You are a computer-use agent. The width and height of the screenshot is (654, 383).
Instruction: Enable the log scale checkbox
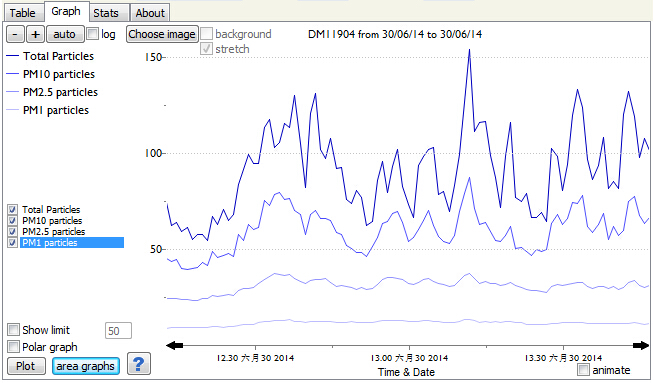point(92,34)
